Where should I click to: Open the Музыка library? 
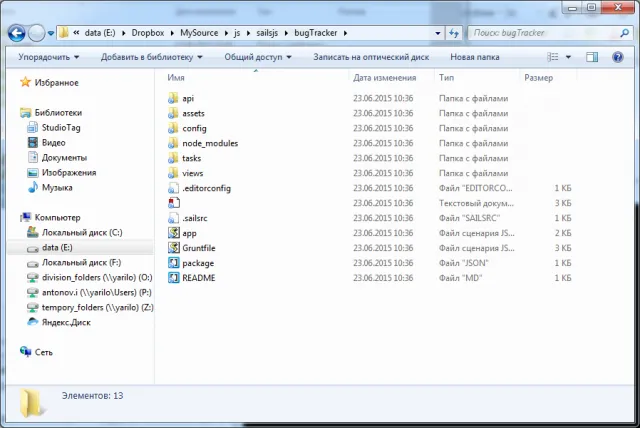click(57, 188)
